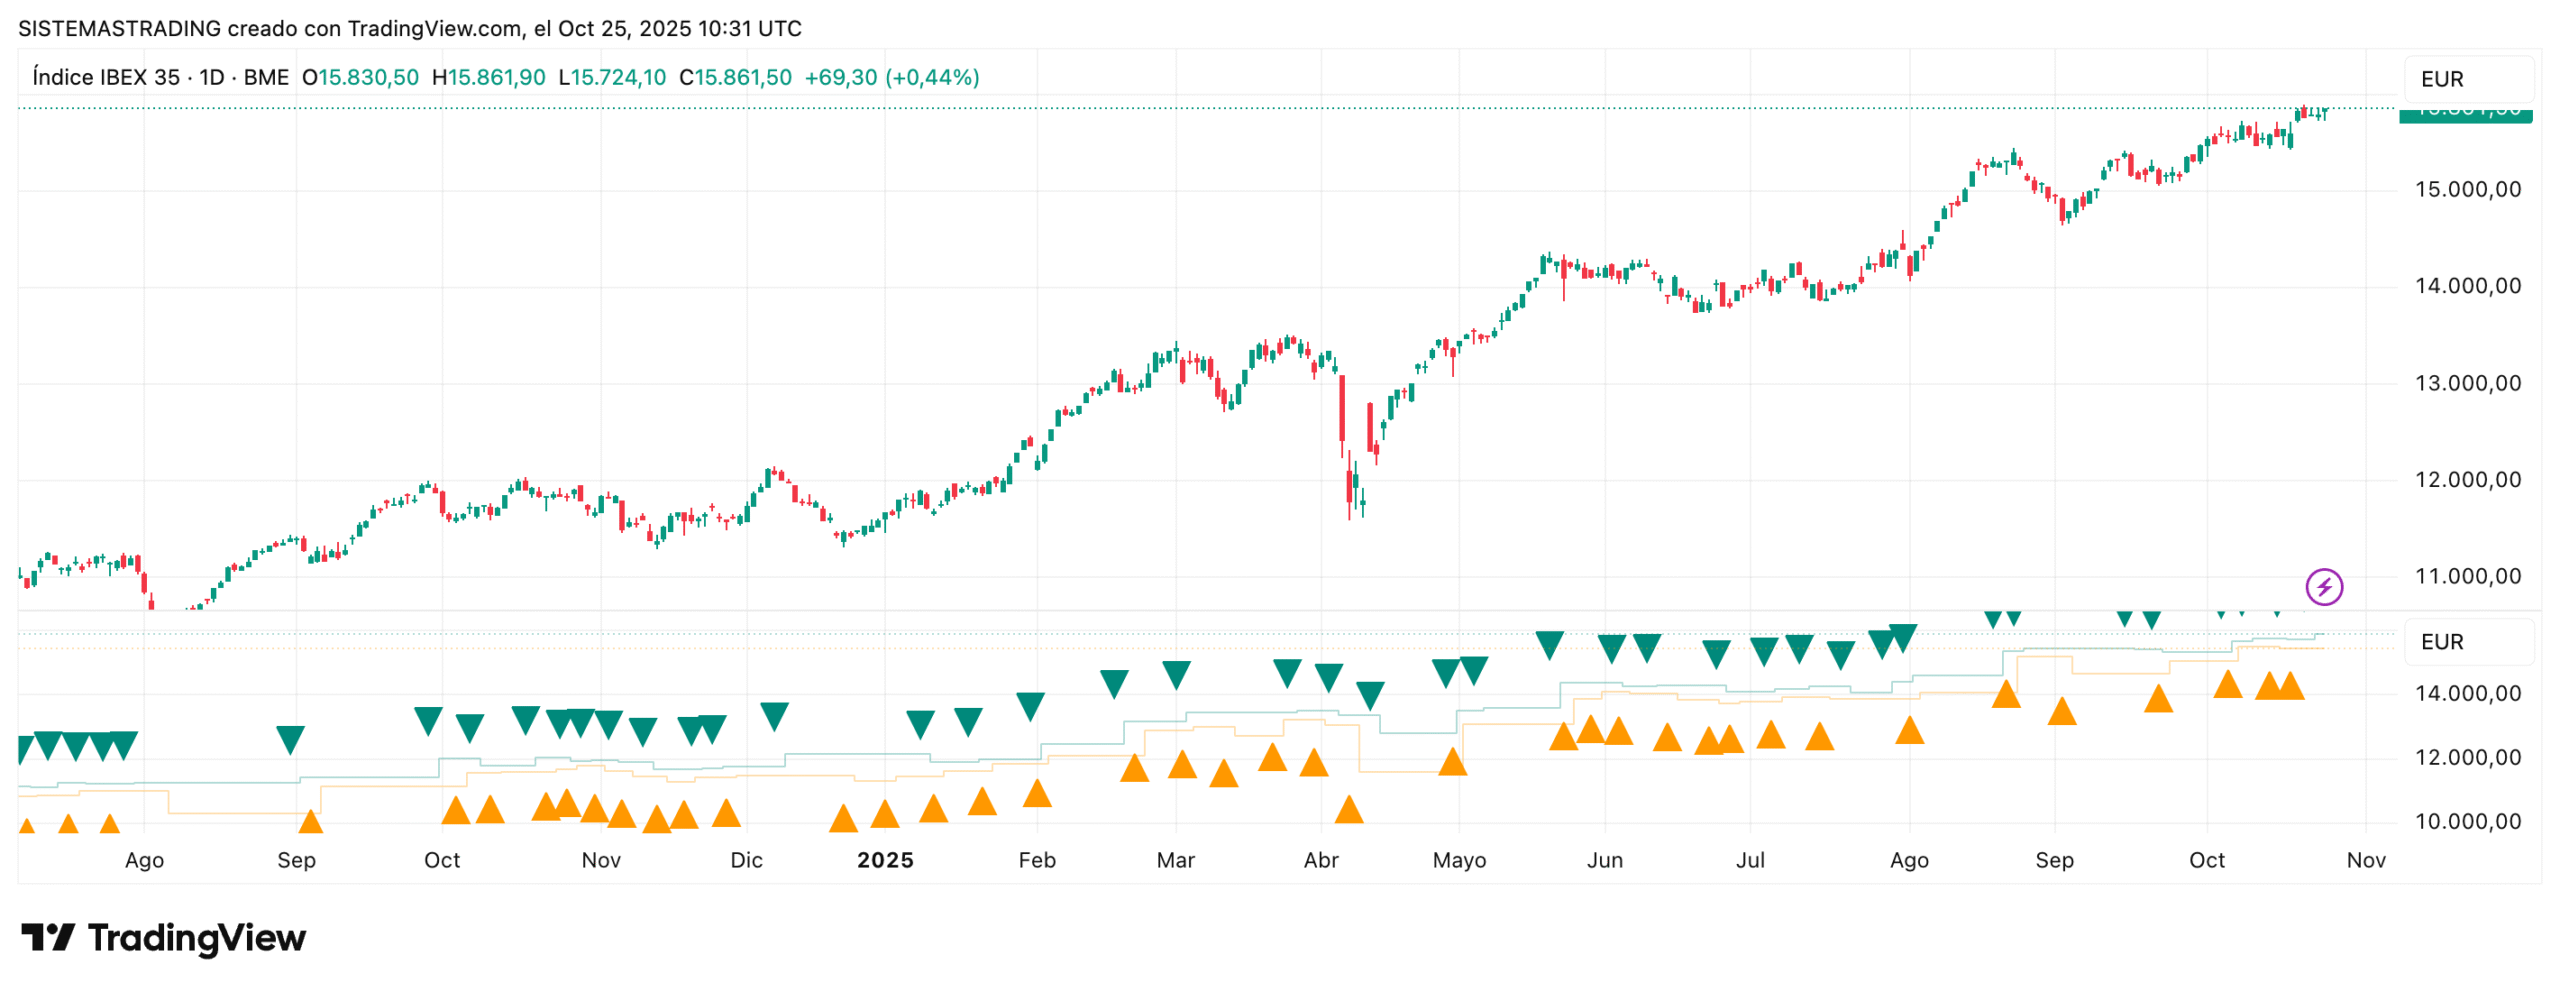Click the purple lightning bolt icon
This screenshot has width=2560, height=992.
pos(2322,586)
